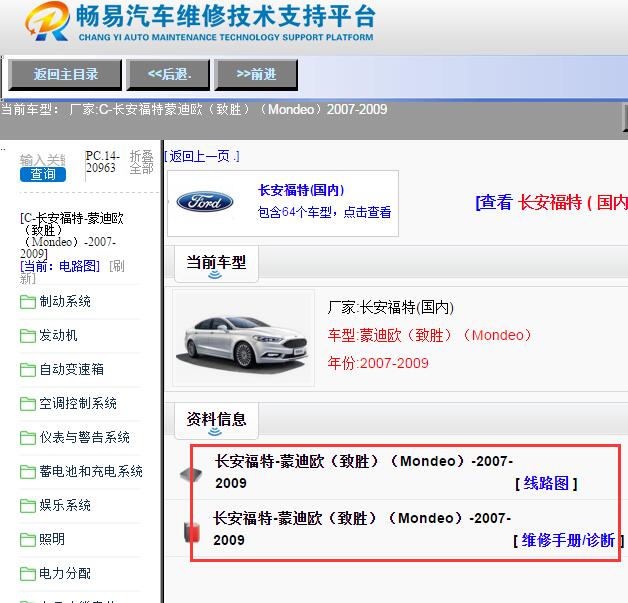Click the sidebar vehicle title [C-长安福特-蒙迪欧

pos(72,236)
